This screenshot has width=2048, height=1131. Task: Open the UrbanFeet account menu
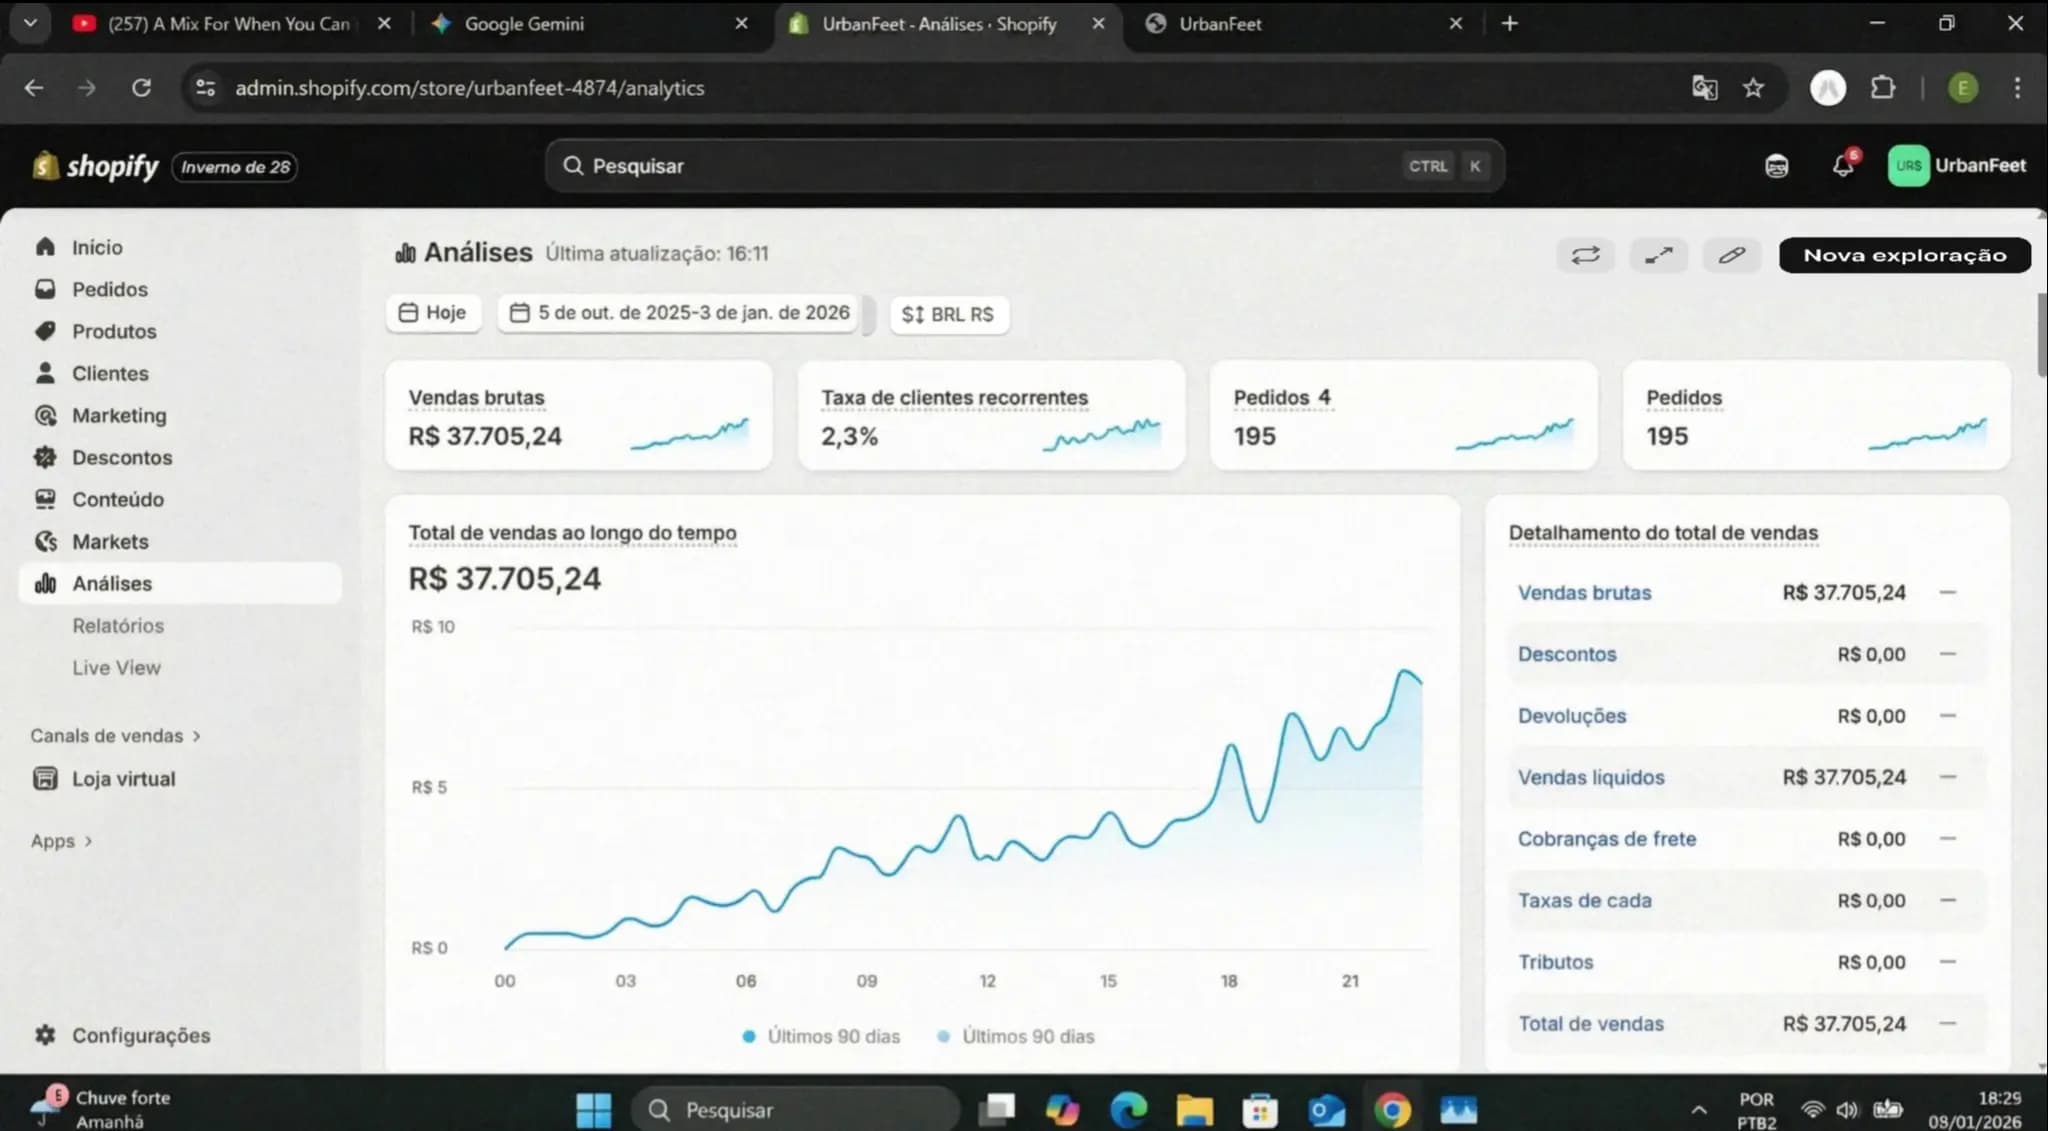click(1957, 166)
